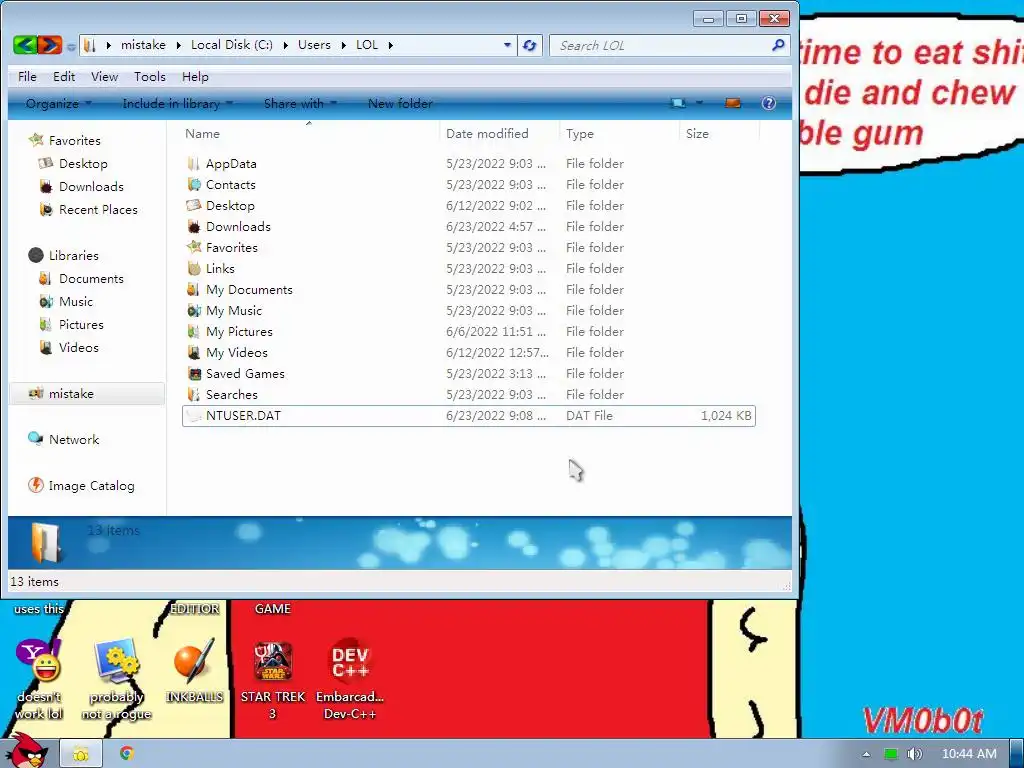Click the search magnifier icon

(x=778, y=45)
